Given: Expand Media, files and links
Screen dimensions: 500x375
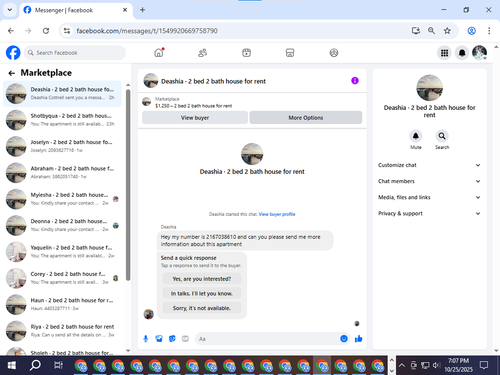Looking at the screenshot, I should (x=429, y=197).
